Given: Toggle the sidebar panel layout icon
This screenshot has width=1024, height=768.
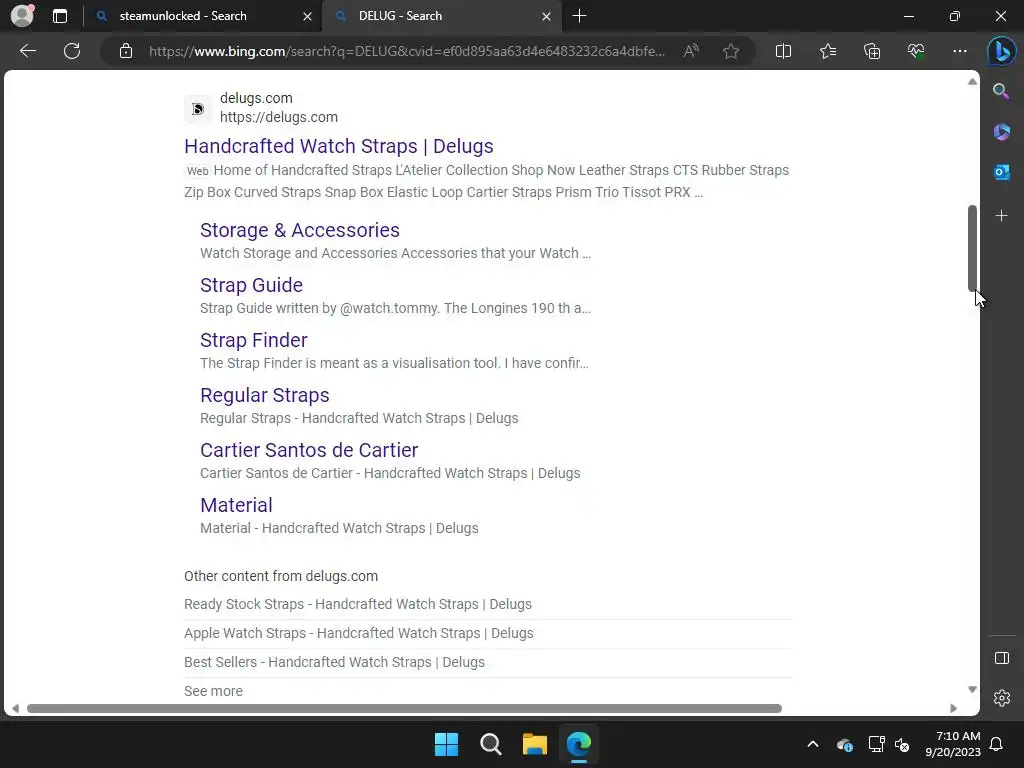Looking at the screenshot, I should (1002, 658).
